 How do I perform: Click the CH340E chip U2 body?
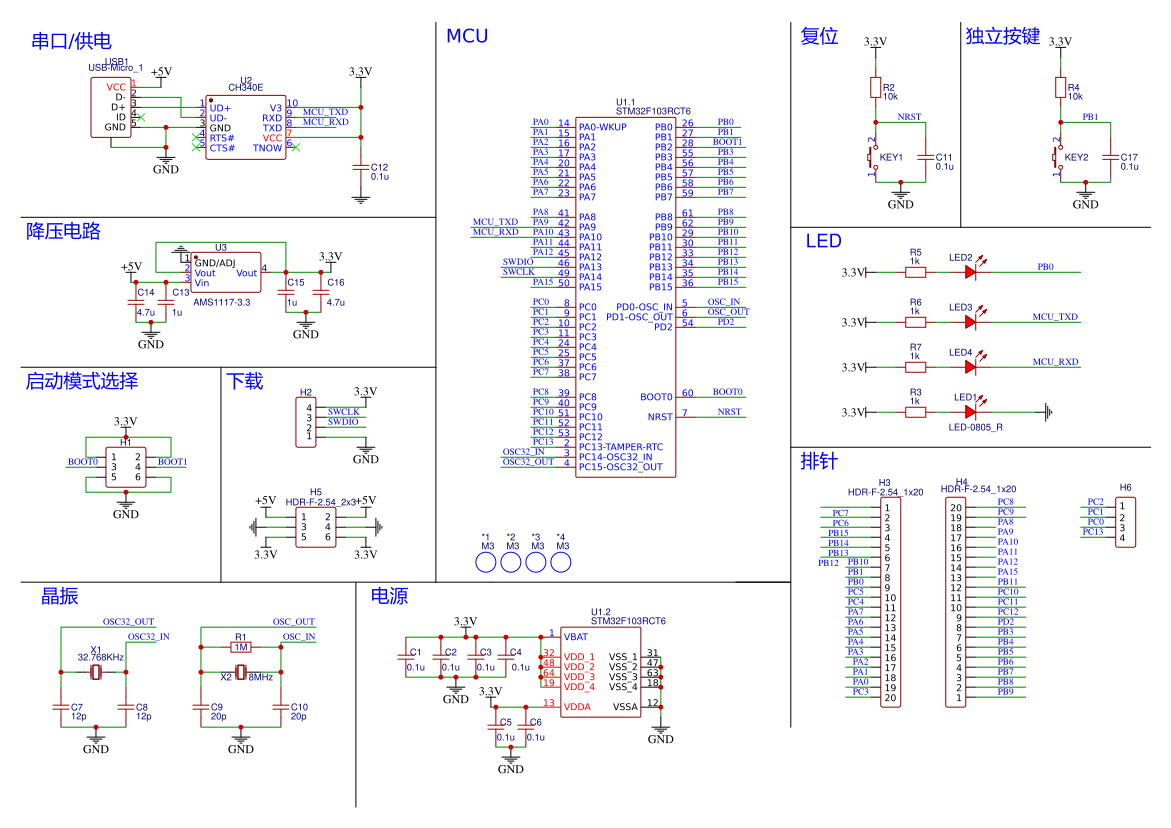[x=245, y=128]
